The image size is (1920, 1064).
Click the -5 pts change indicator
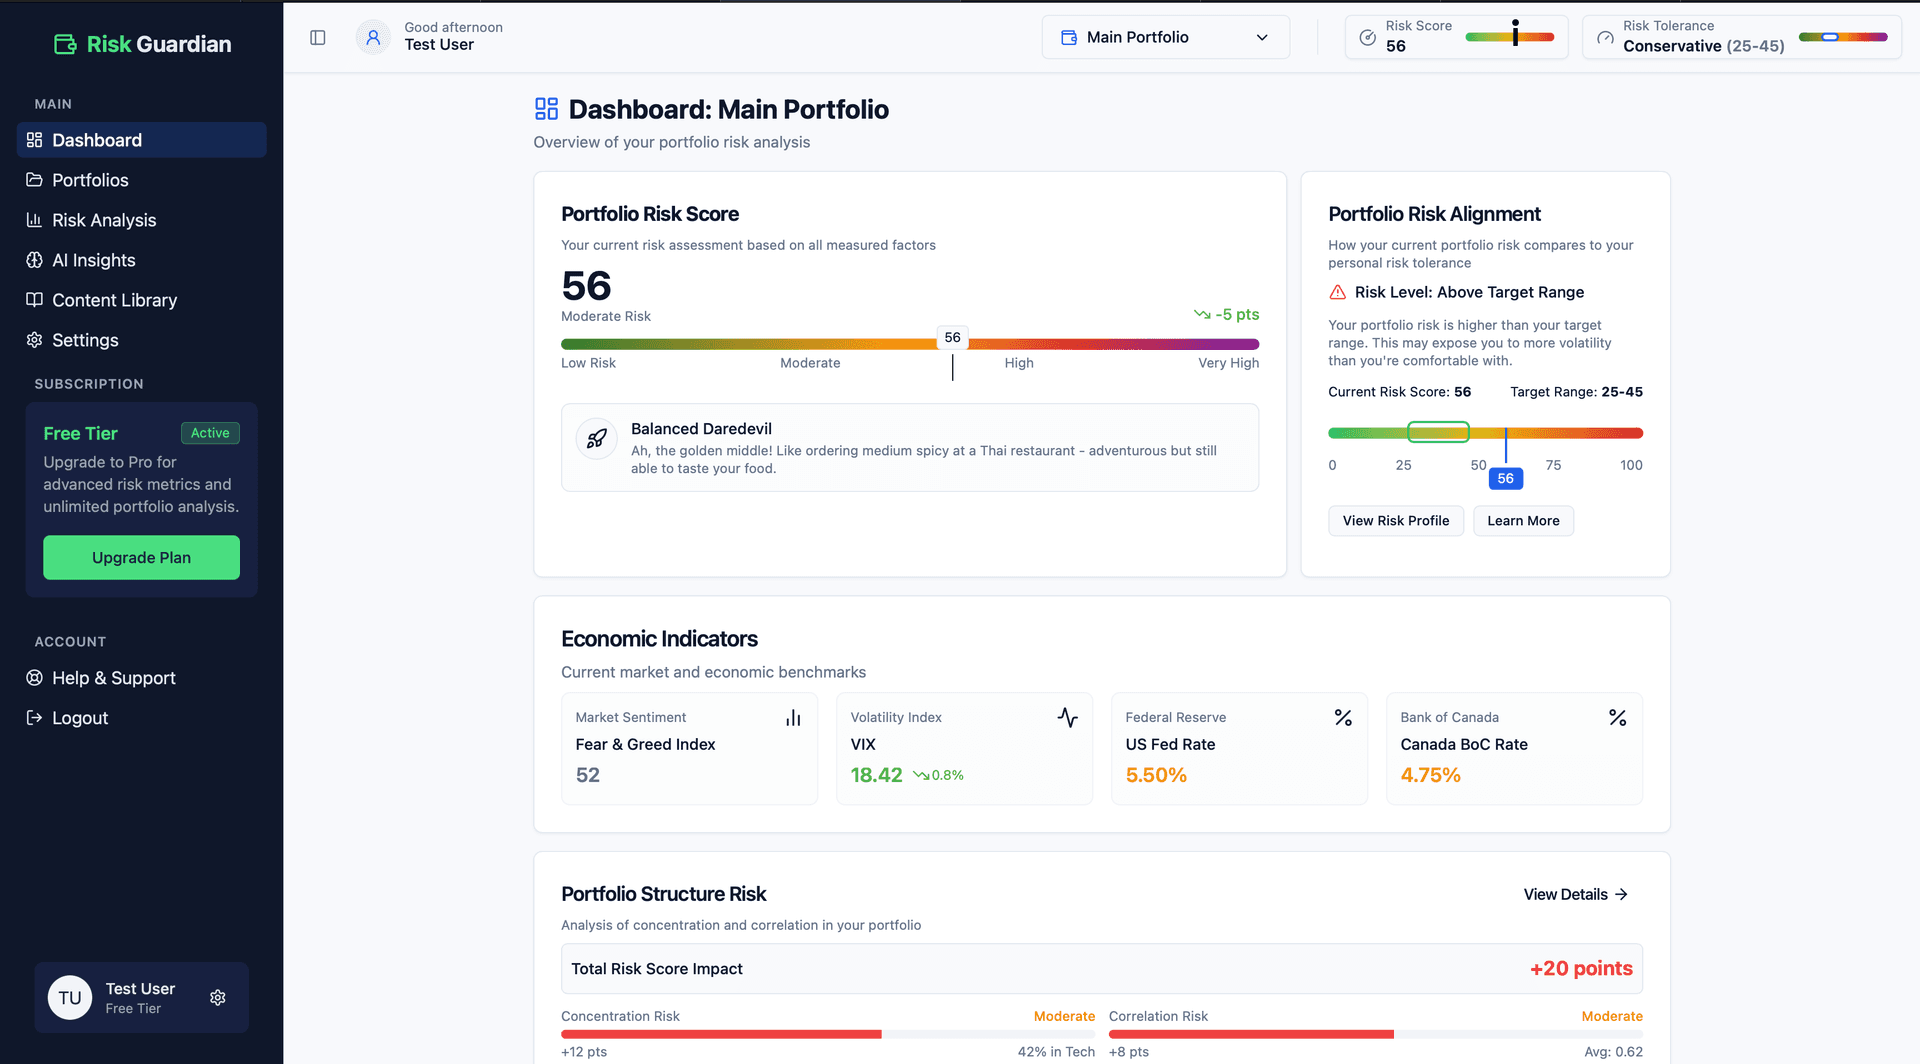[1226, 314]
